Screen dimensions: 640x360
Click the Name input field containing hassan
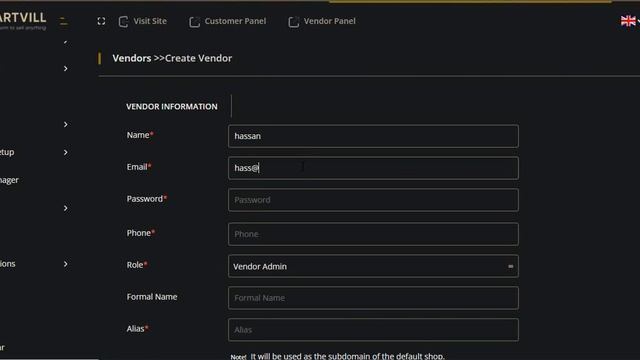373,136
